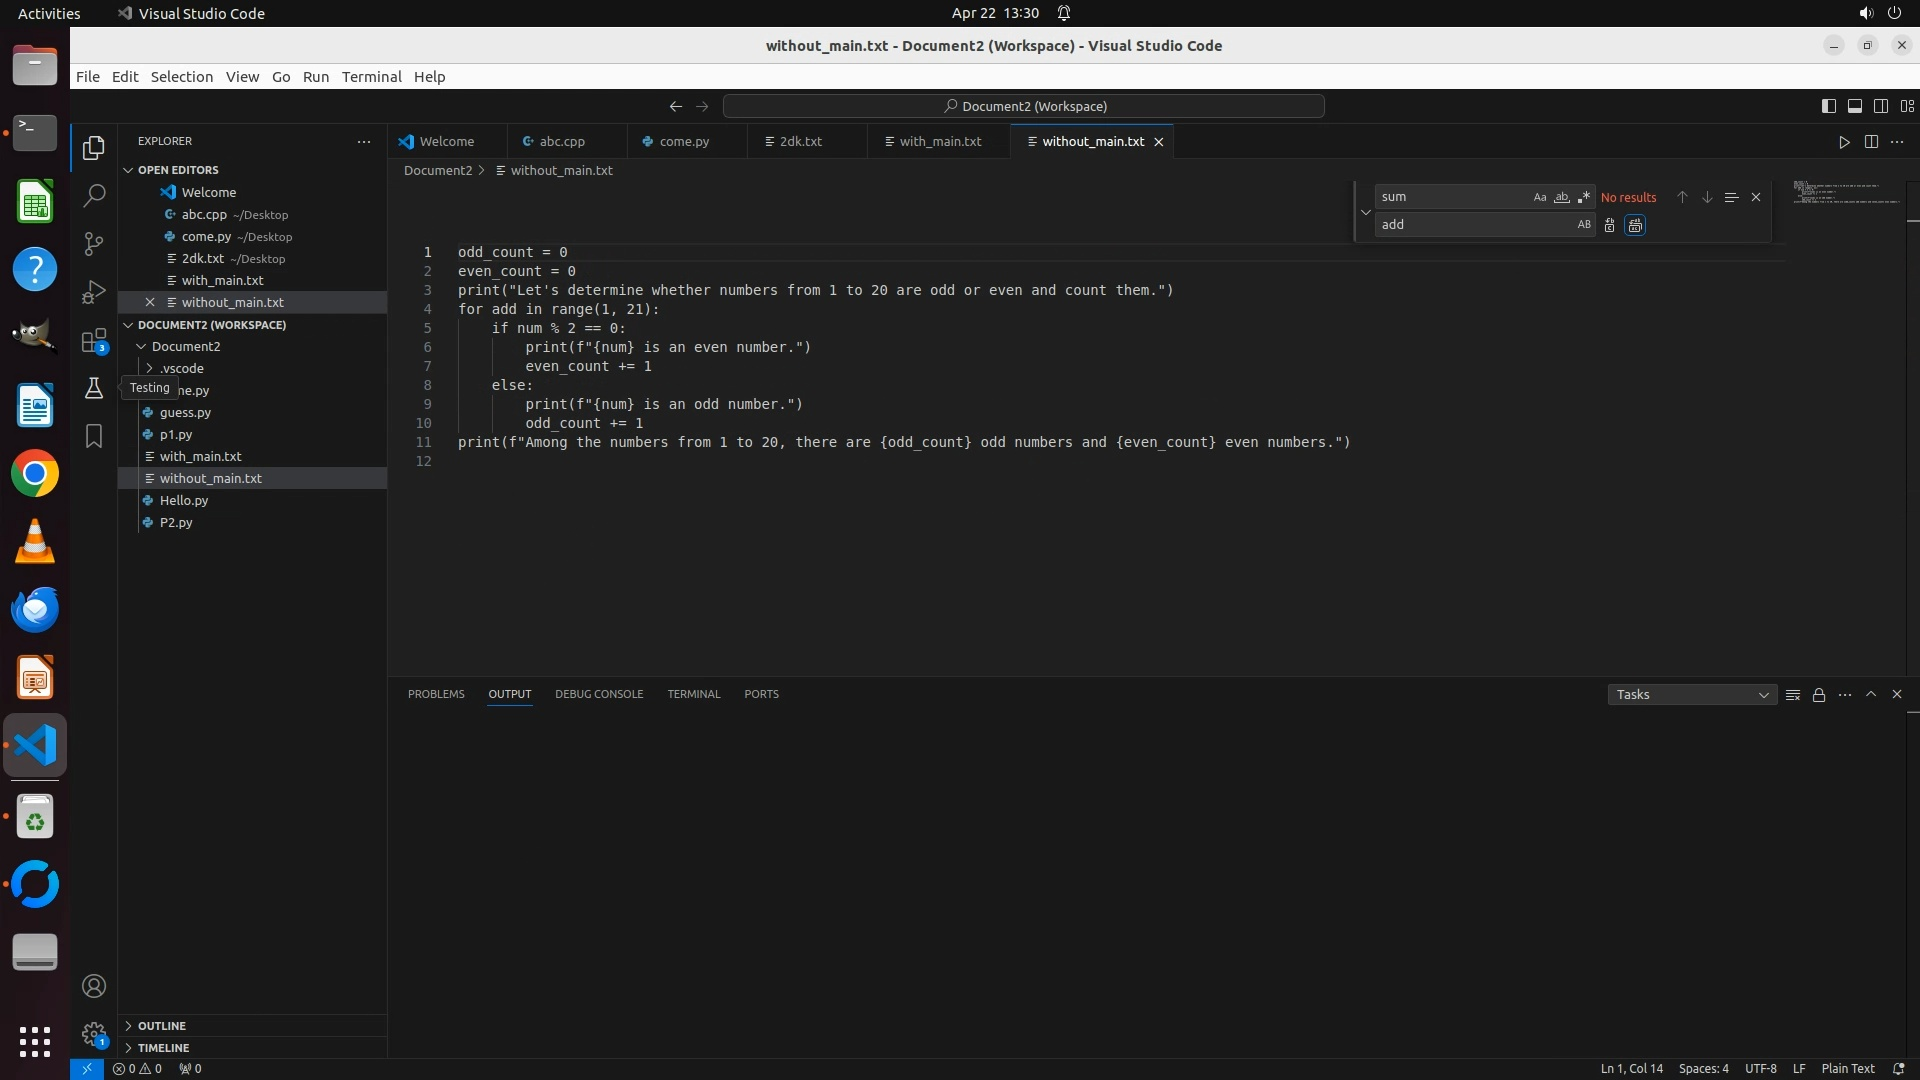This screenshot has height=1080, width=1920.
Task: Open the Accounts icon in activity bar
Action: (94, 986)
